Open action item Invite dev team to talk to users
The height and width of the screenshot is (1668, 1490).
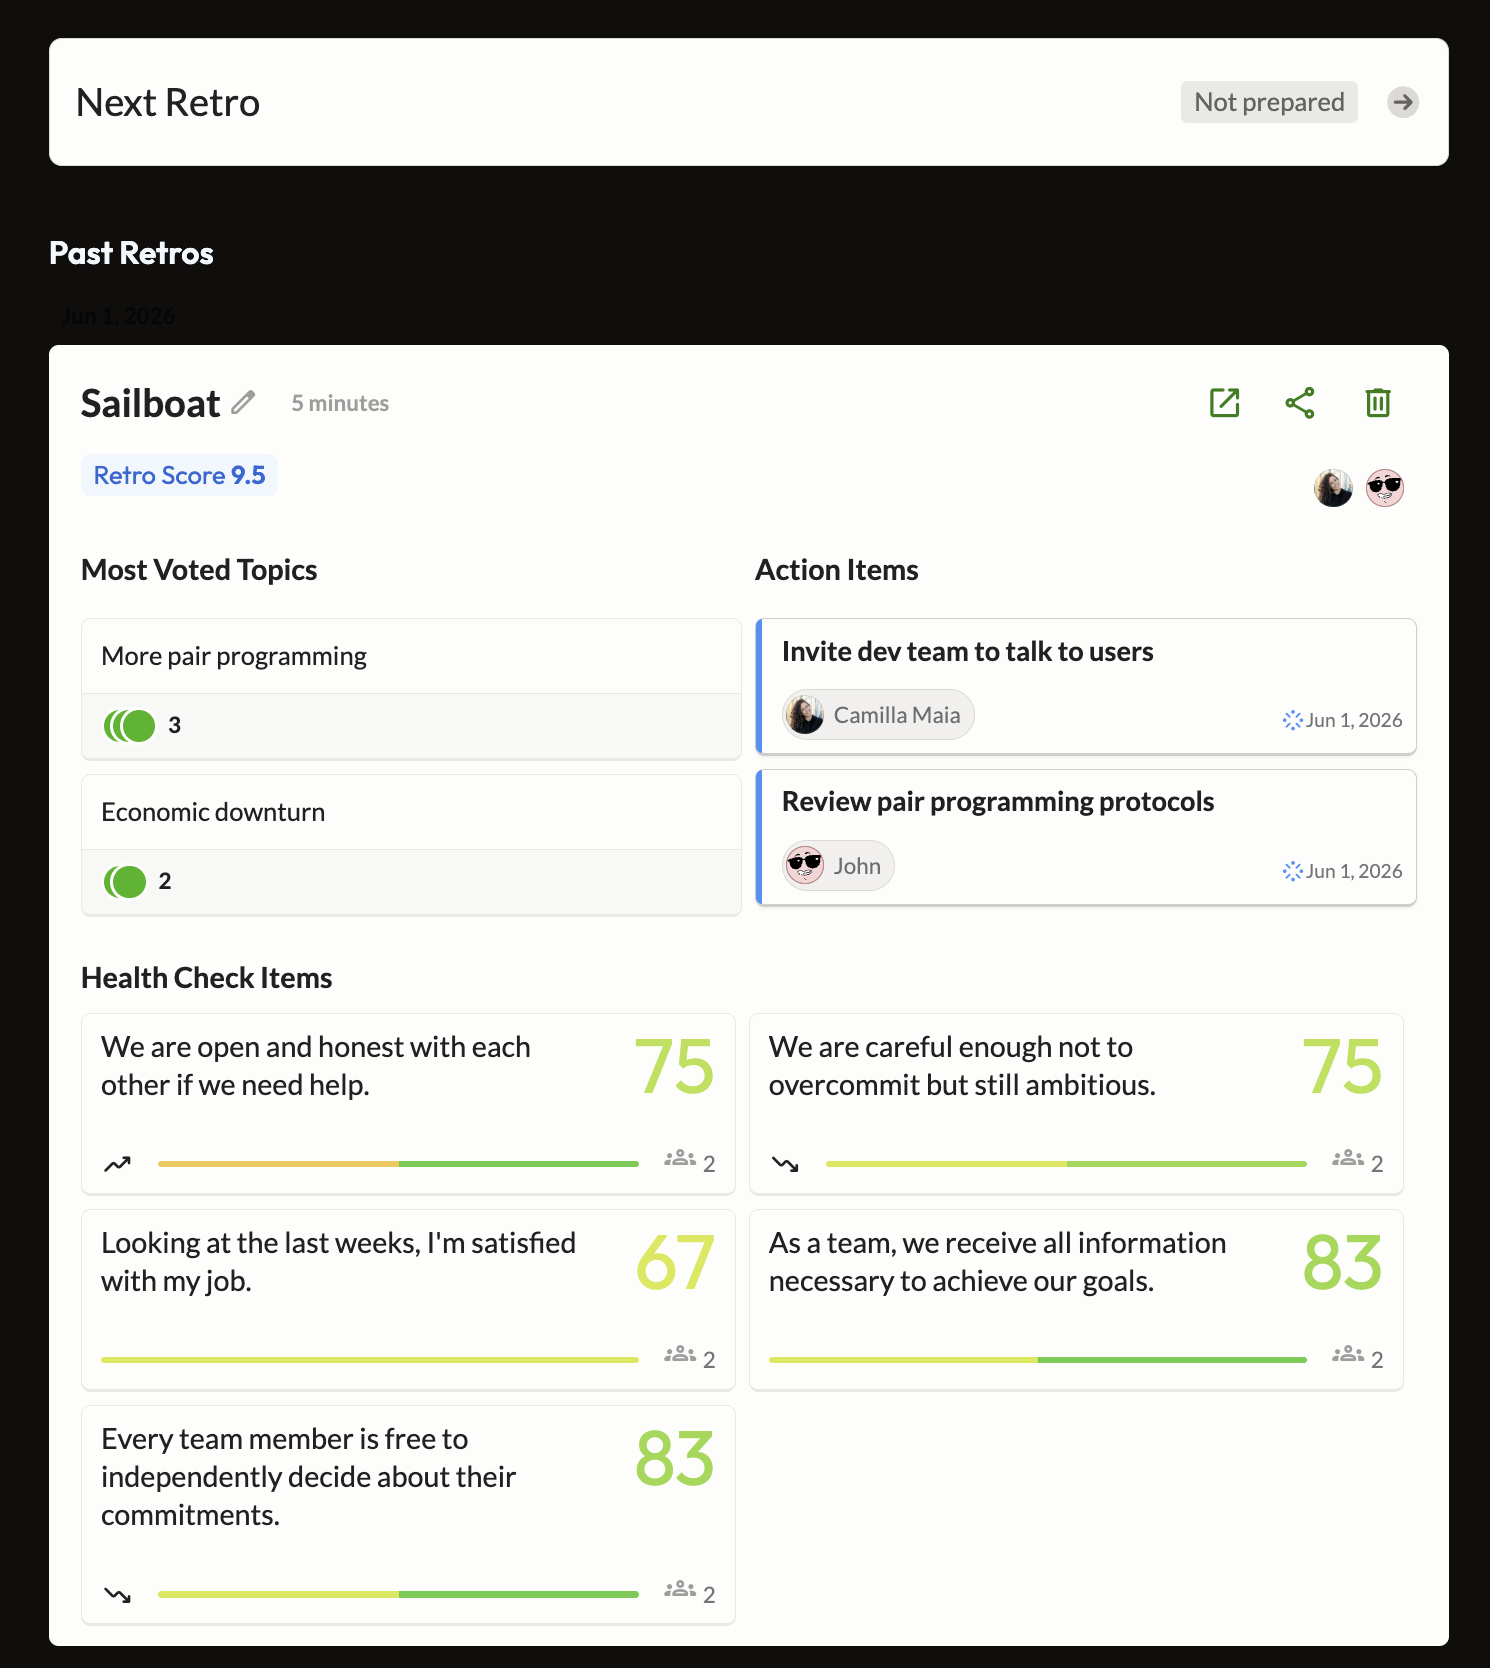tap(1086, 686)
